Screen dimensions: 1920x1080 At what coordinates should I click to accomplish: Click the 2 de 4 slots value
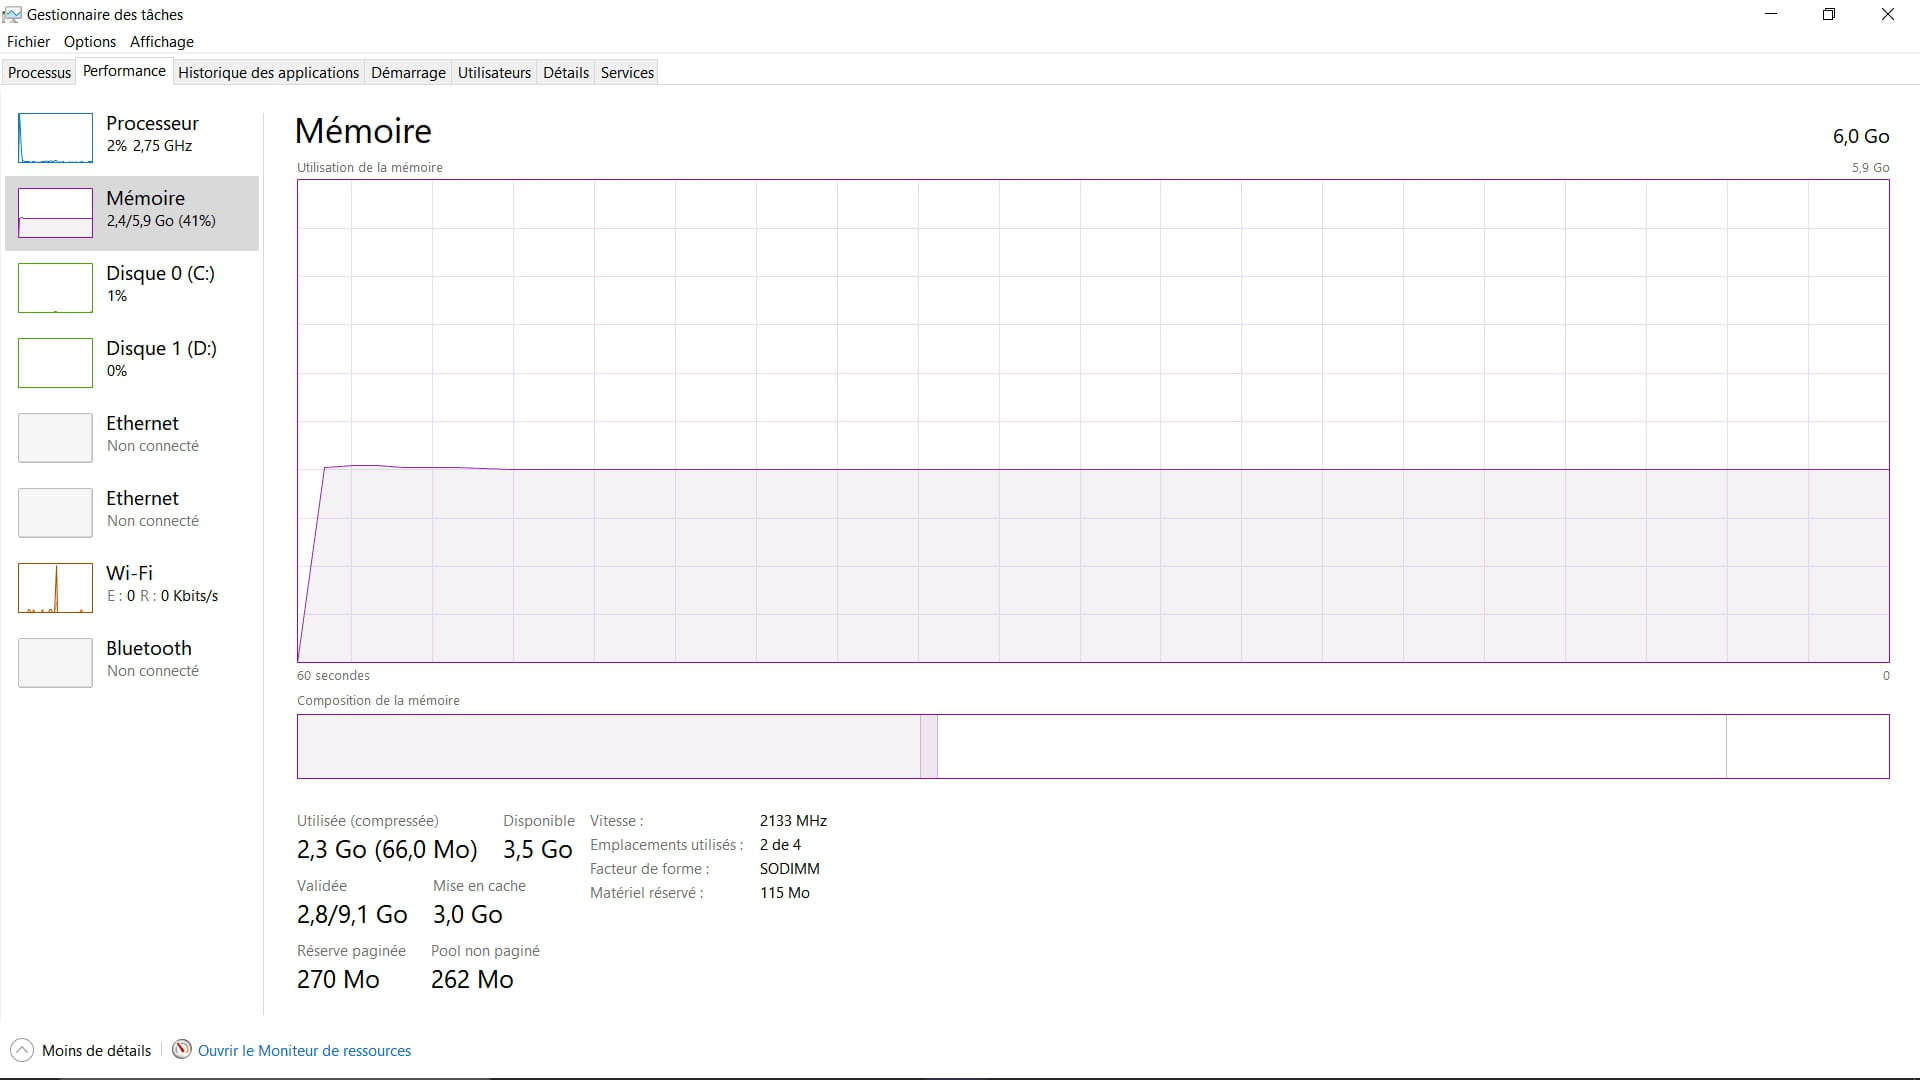(780, 845)
